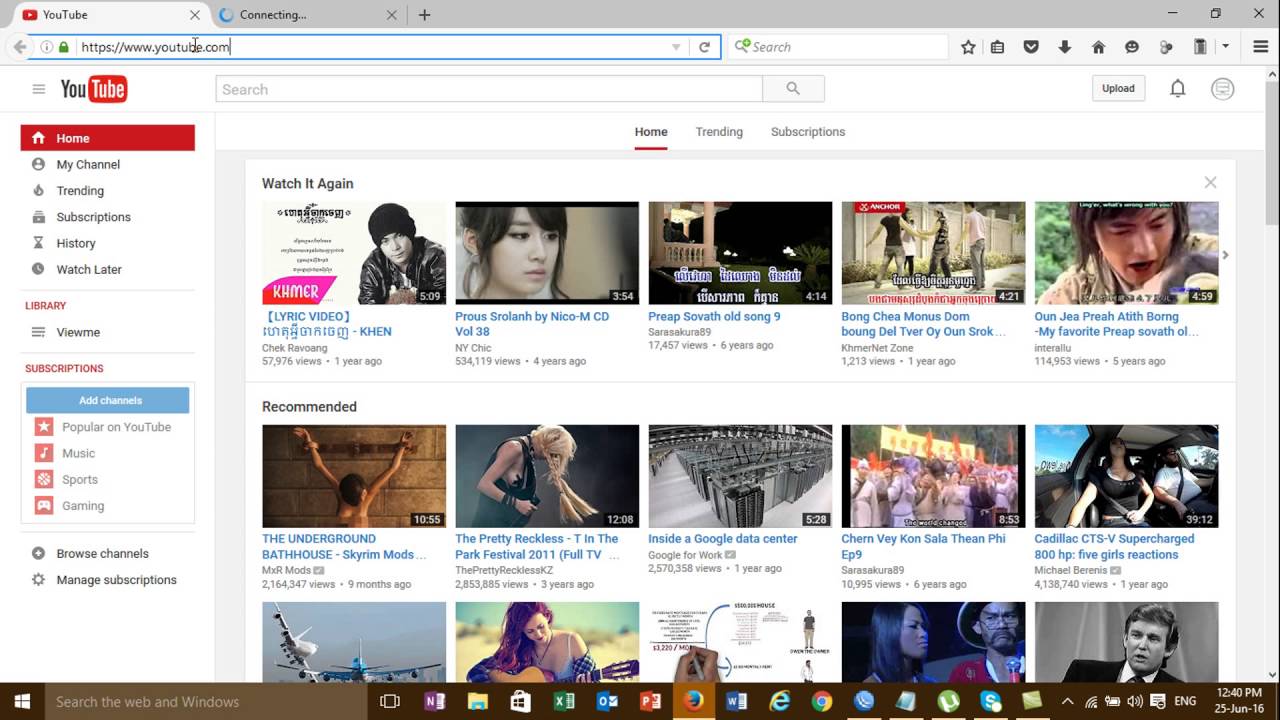This screenshot has height=720, width=1280.
Task: Go back with Firefox back arrow
Action: pyautogui.click(x=20, y=47)
